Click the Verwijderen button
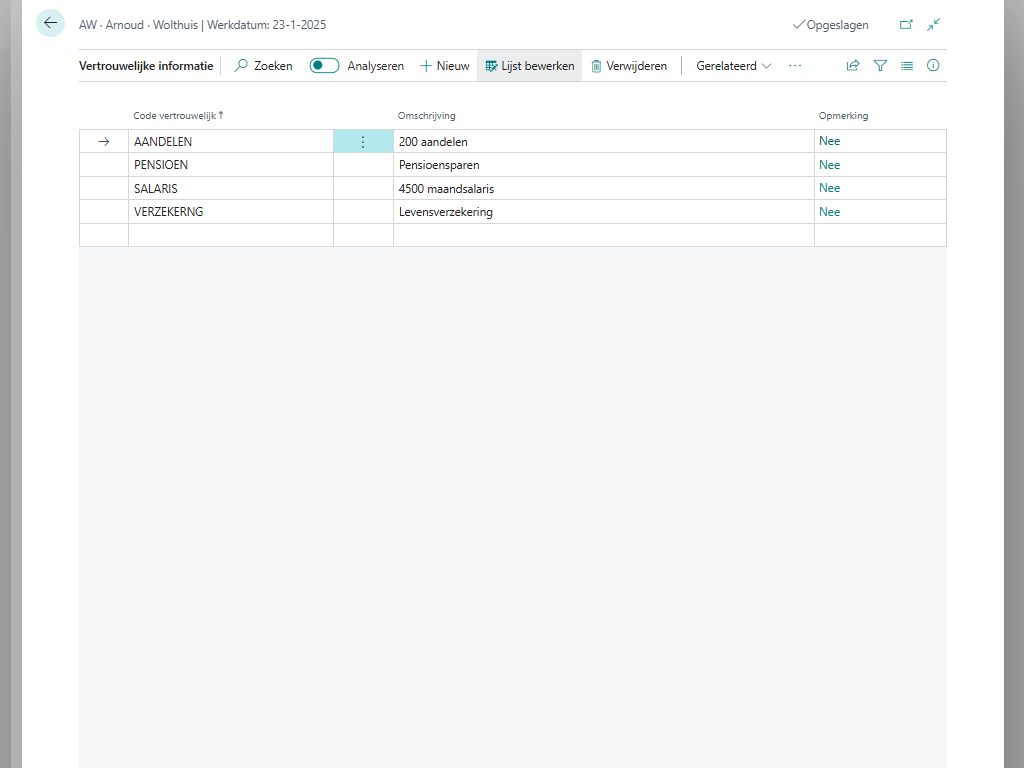1024x768 pixels. [x=628, y=66]
